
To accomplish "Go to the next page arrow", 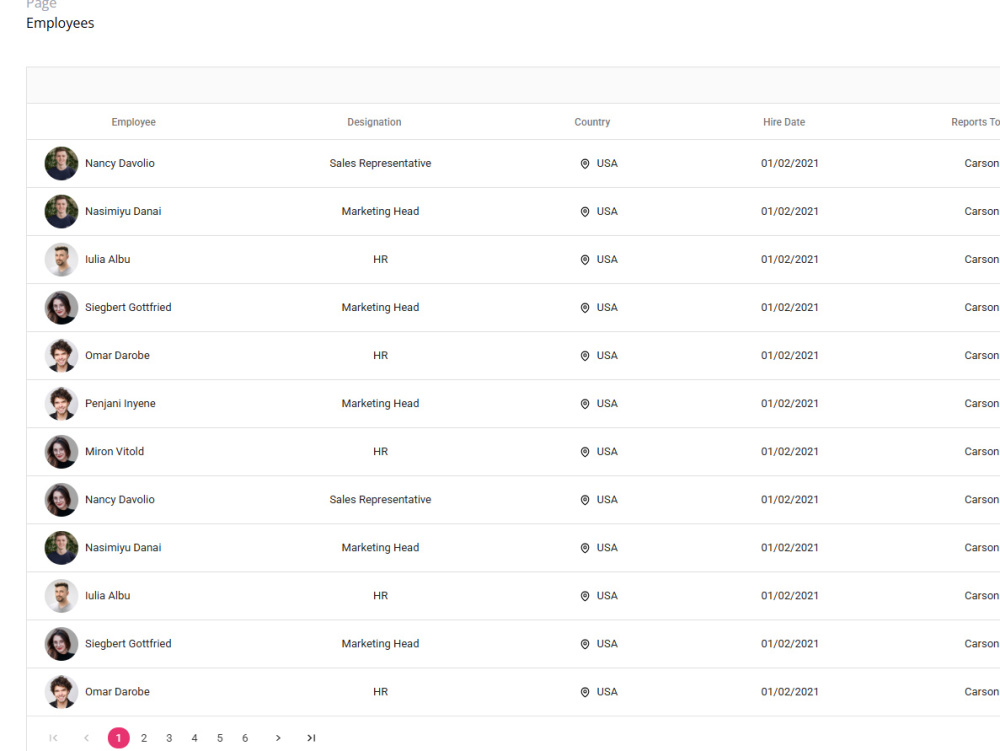I will pos(277,738).
